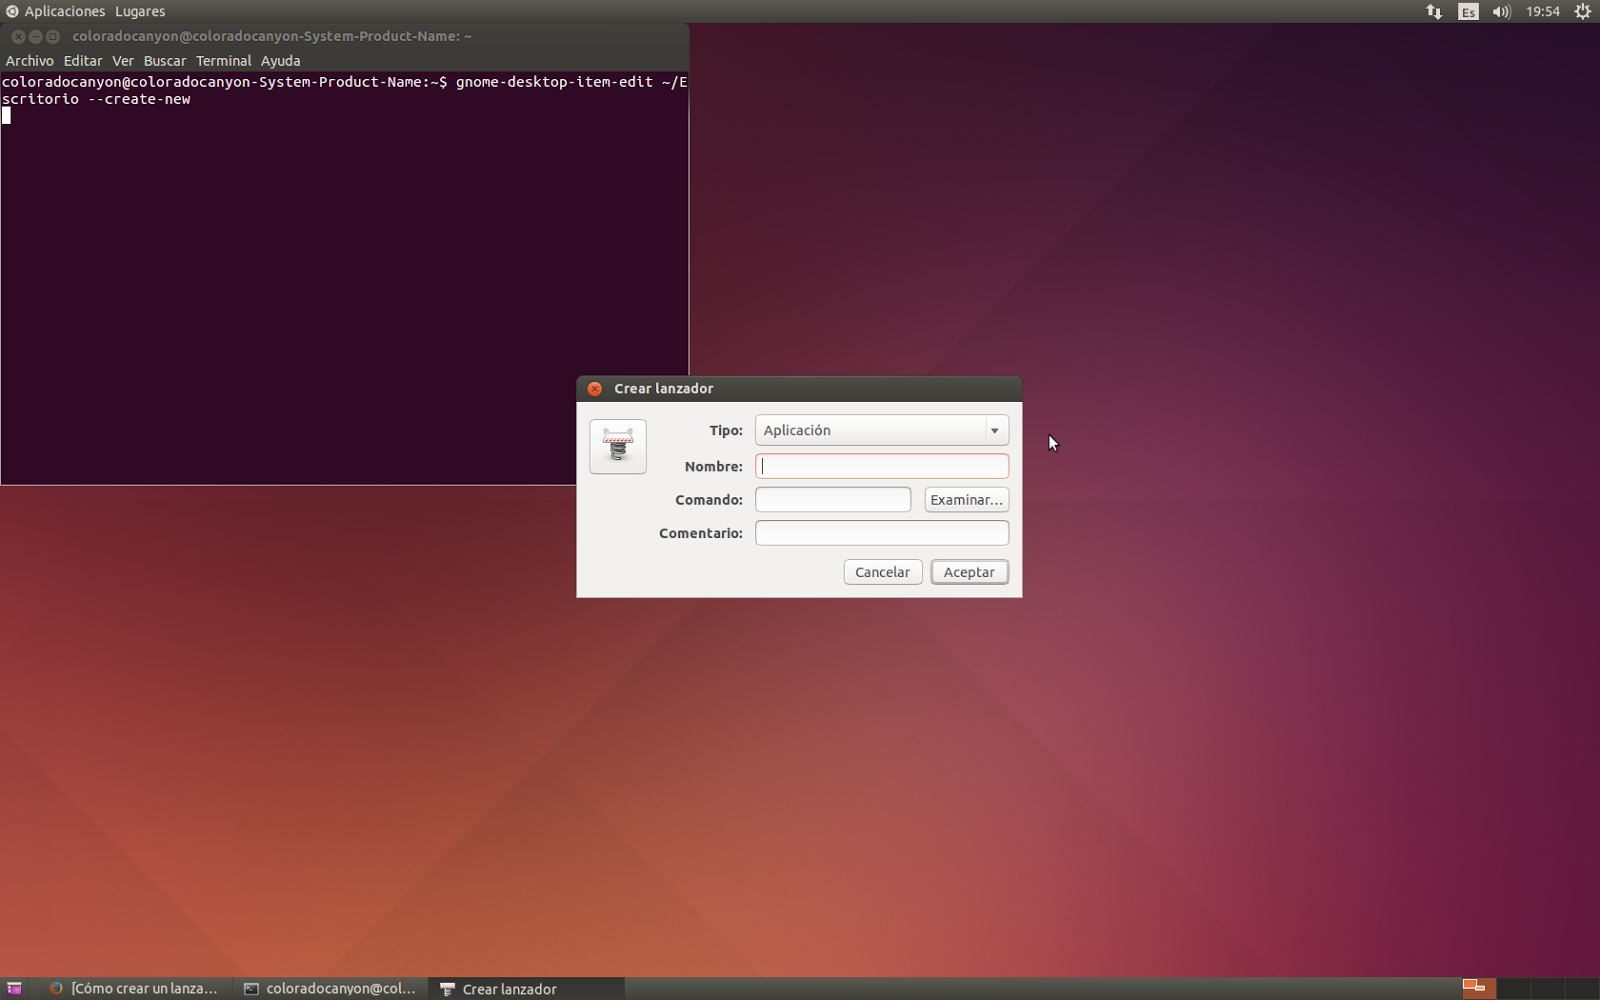
Task: Open the session gear menu top right
Action: click(x=1582, y=11)
